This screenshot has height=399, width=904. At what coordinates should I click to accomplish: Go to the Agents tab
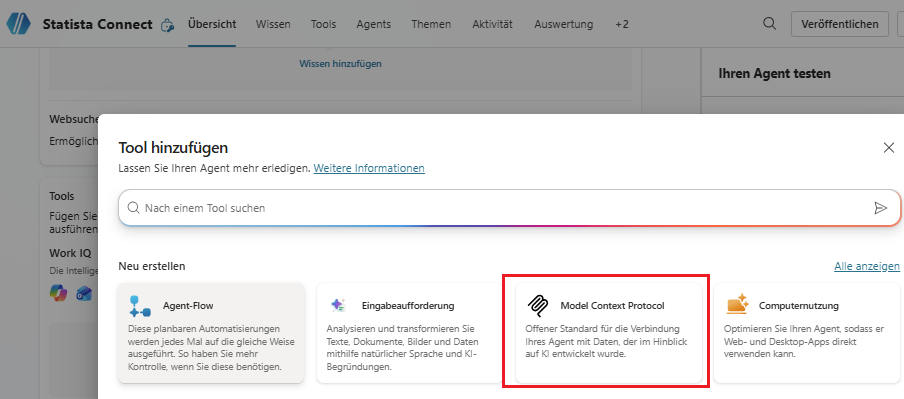pos(374,24)
